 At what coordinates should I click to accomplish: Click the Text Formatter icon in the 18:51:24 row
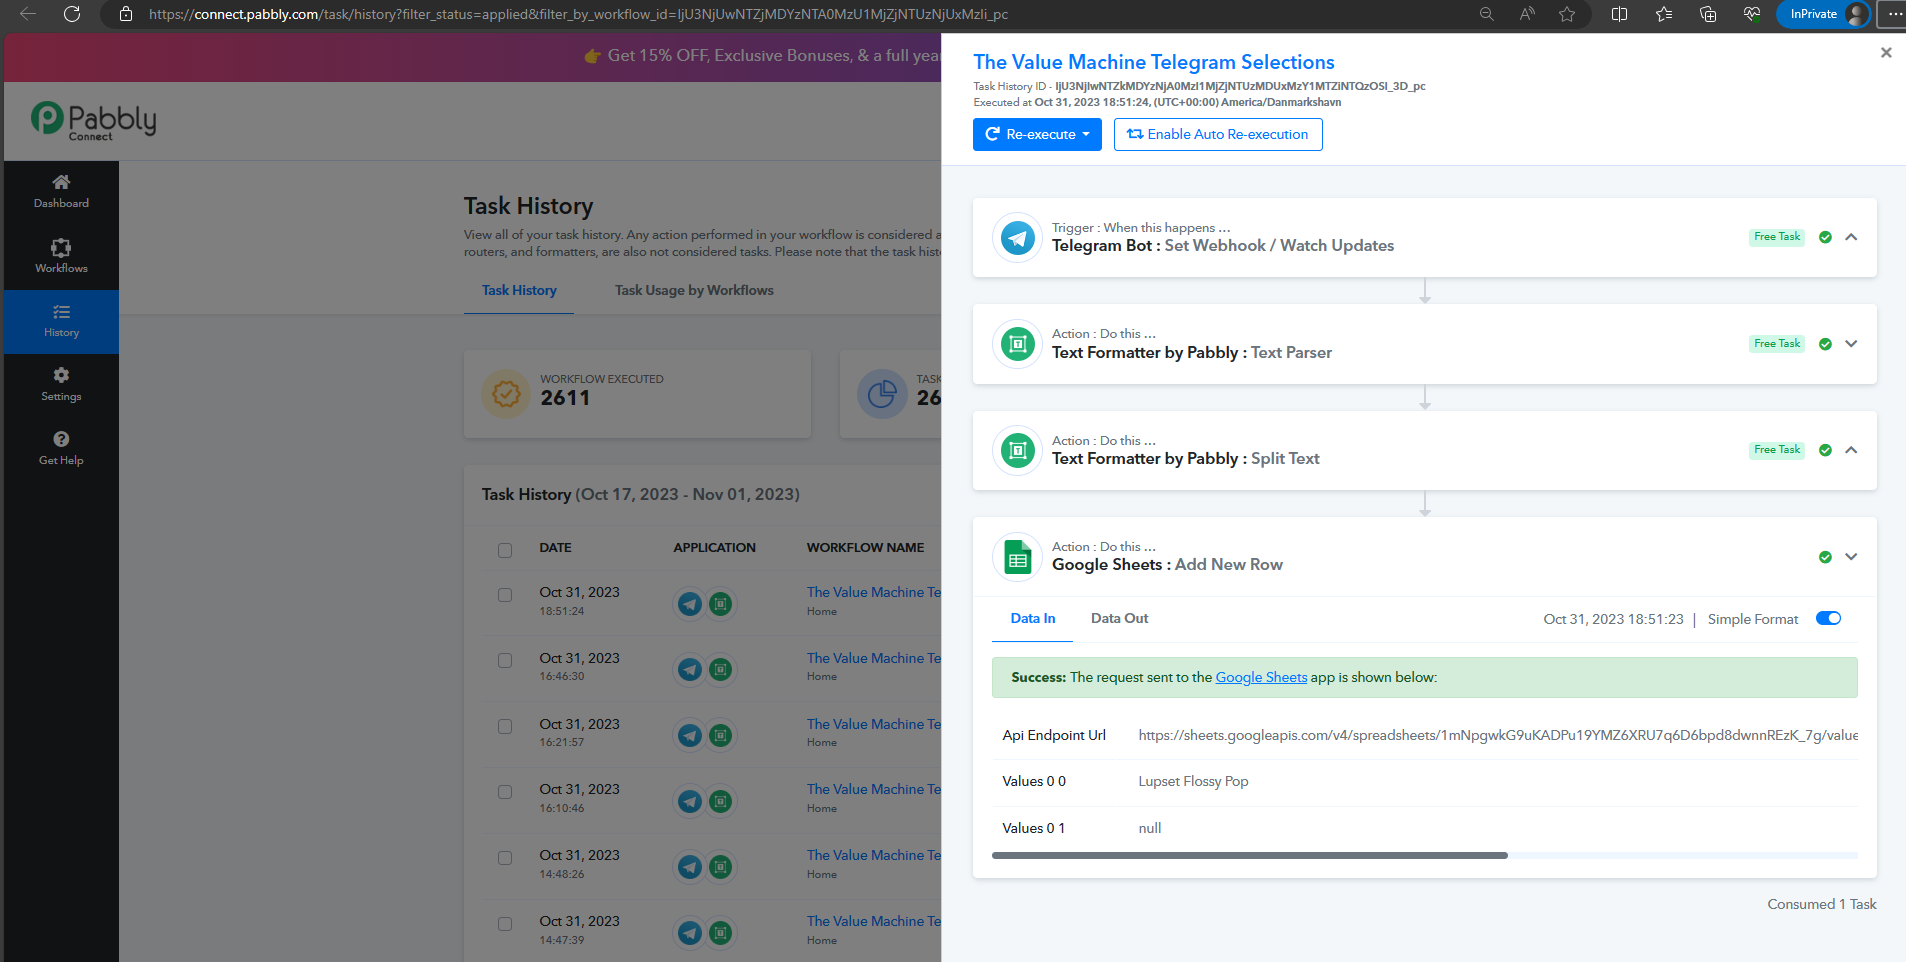click(720, 604)
